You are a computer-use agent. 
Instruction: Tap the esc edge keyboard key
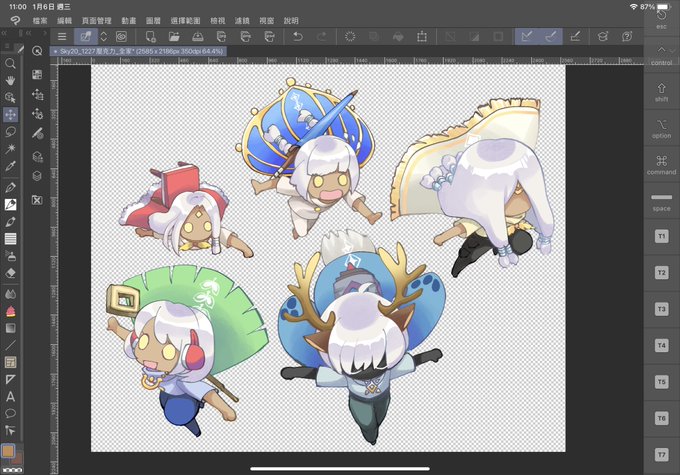click(661, 19)
